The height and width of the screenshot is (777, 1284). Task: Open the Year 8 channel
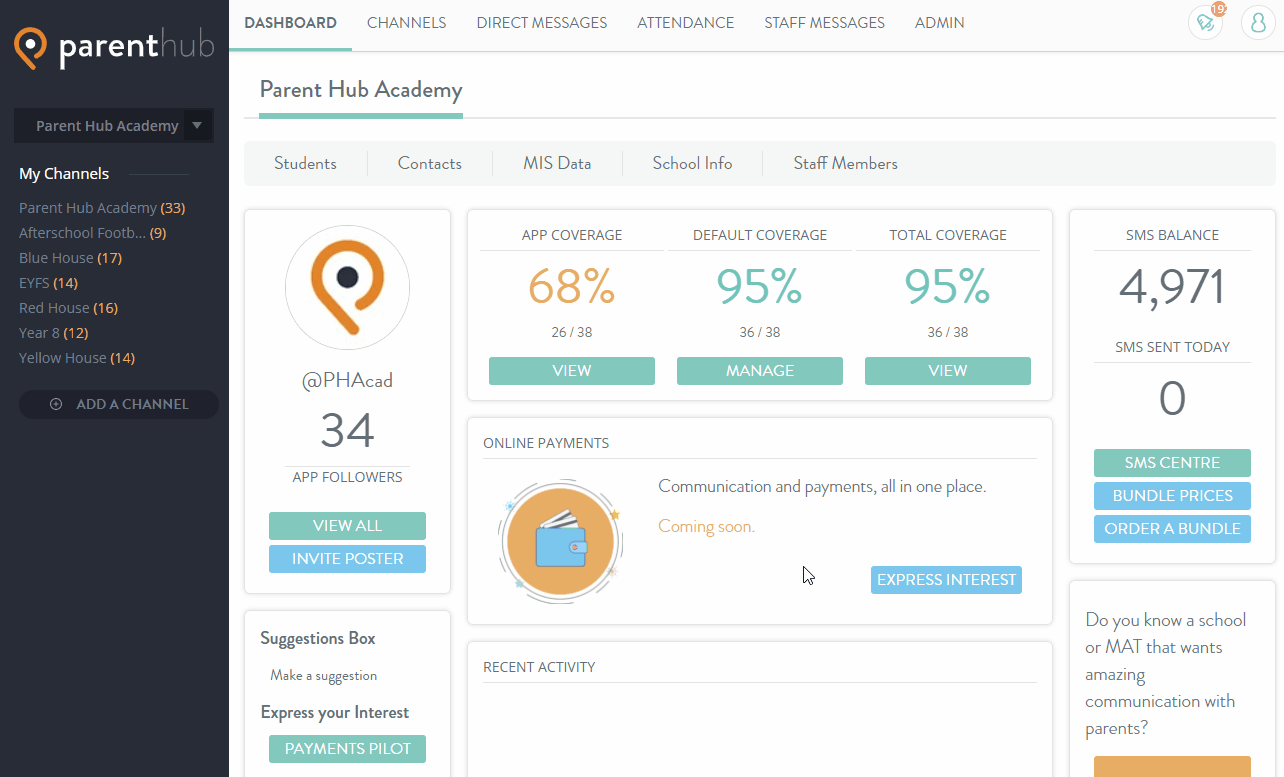[54, 333]
